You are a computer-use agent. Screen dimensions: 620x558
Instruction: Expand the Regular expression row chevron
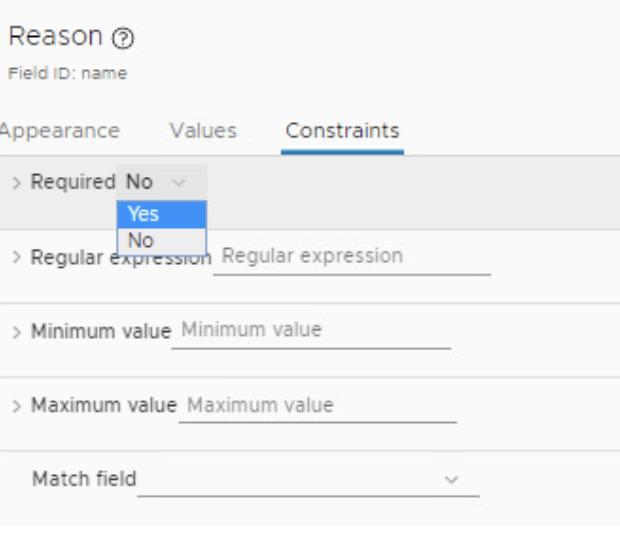[16, 257]
